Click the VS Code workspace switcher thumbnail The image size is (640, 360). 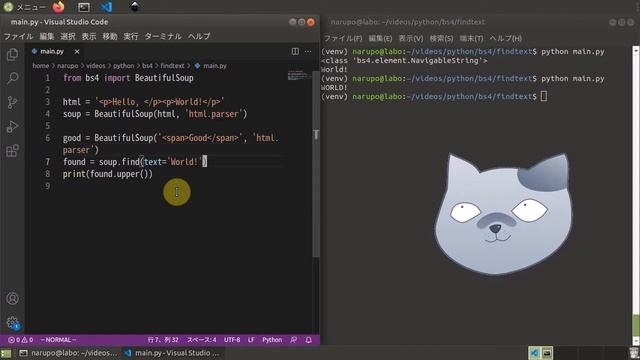tap(534, 353)
